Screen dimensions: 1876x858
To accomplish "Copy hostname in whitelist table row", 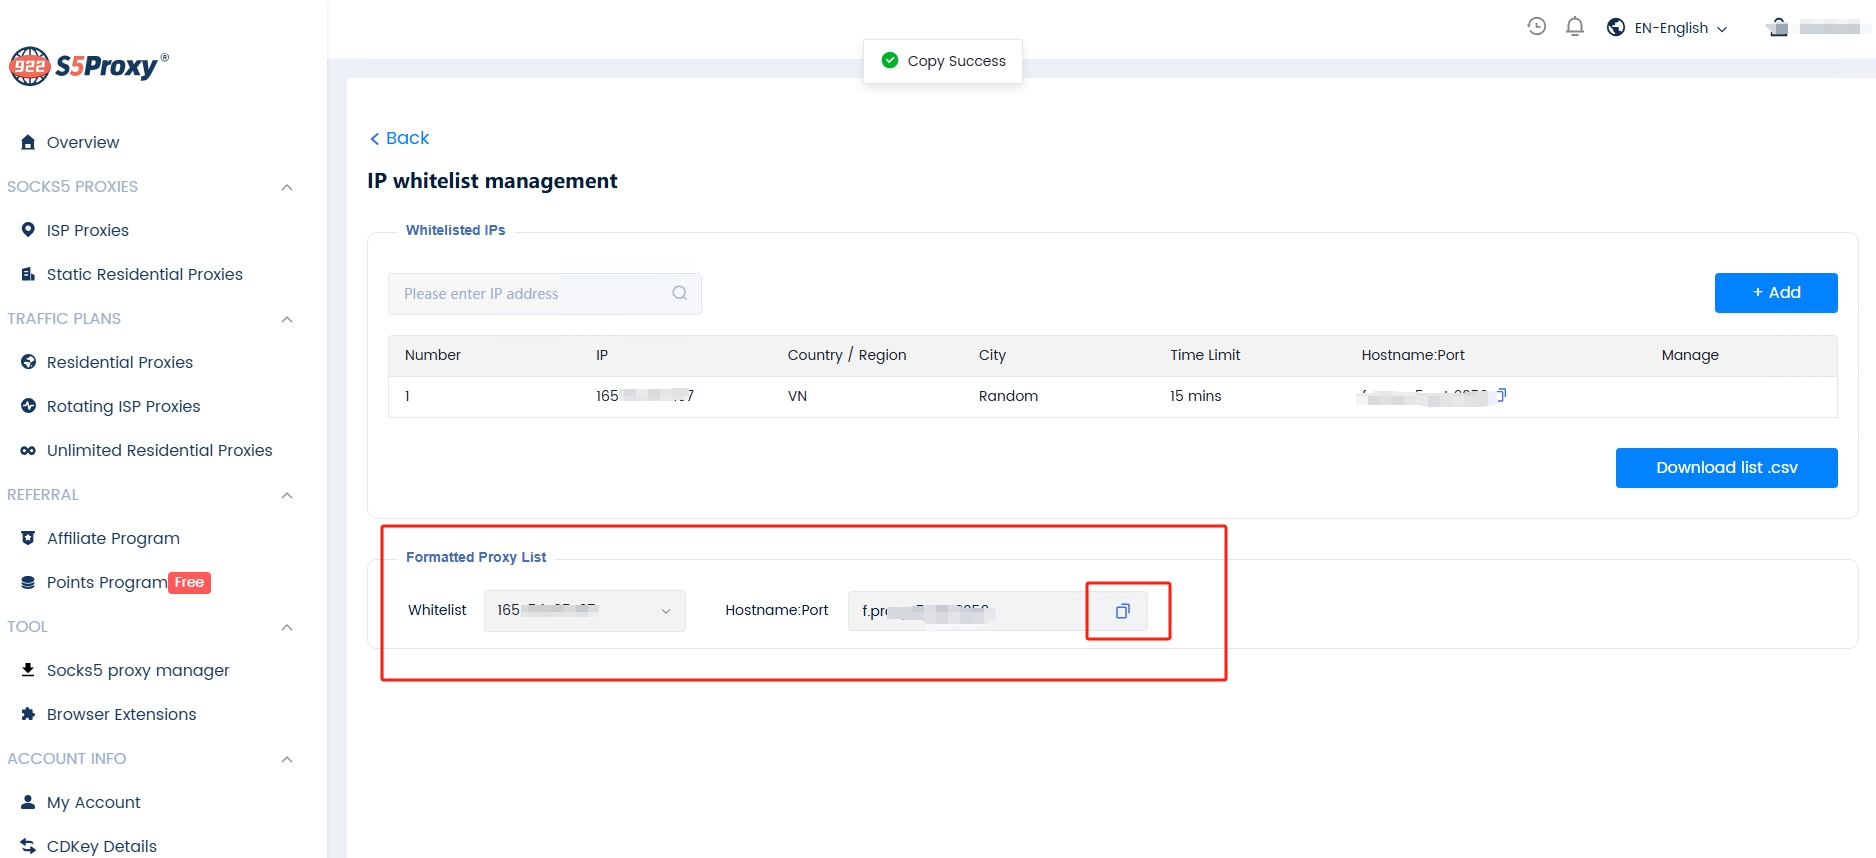I will [1501, 395].
